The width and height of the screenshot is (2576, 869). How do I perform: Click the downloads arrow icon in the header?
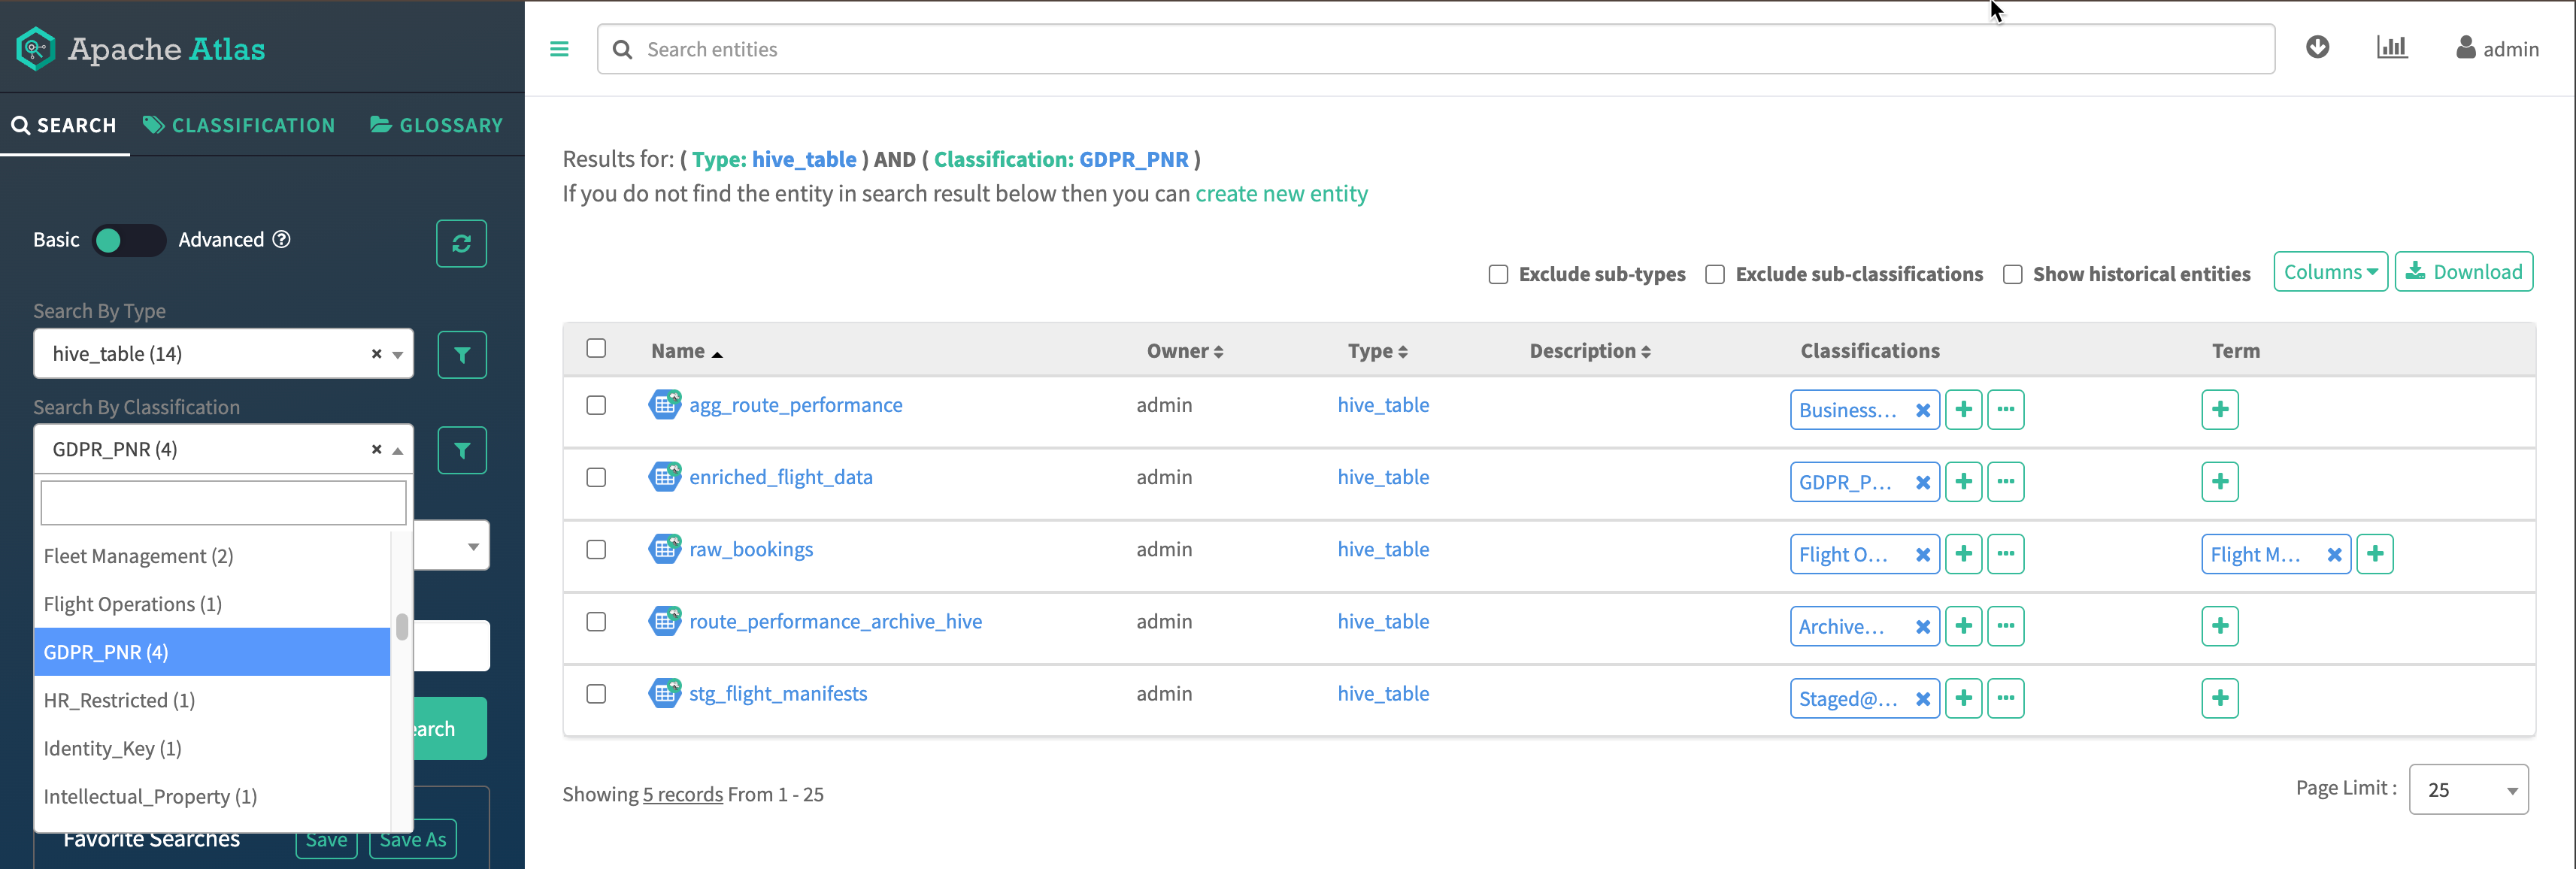click(2317, 47)
